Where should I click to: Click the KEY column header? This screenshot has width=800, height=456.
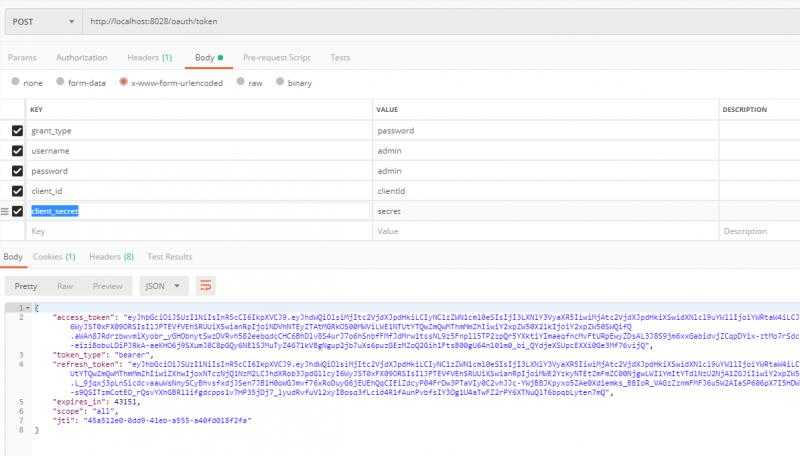tap(36, 110)
